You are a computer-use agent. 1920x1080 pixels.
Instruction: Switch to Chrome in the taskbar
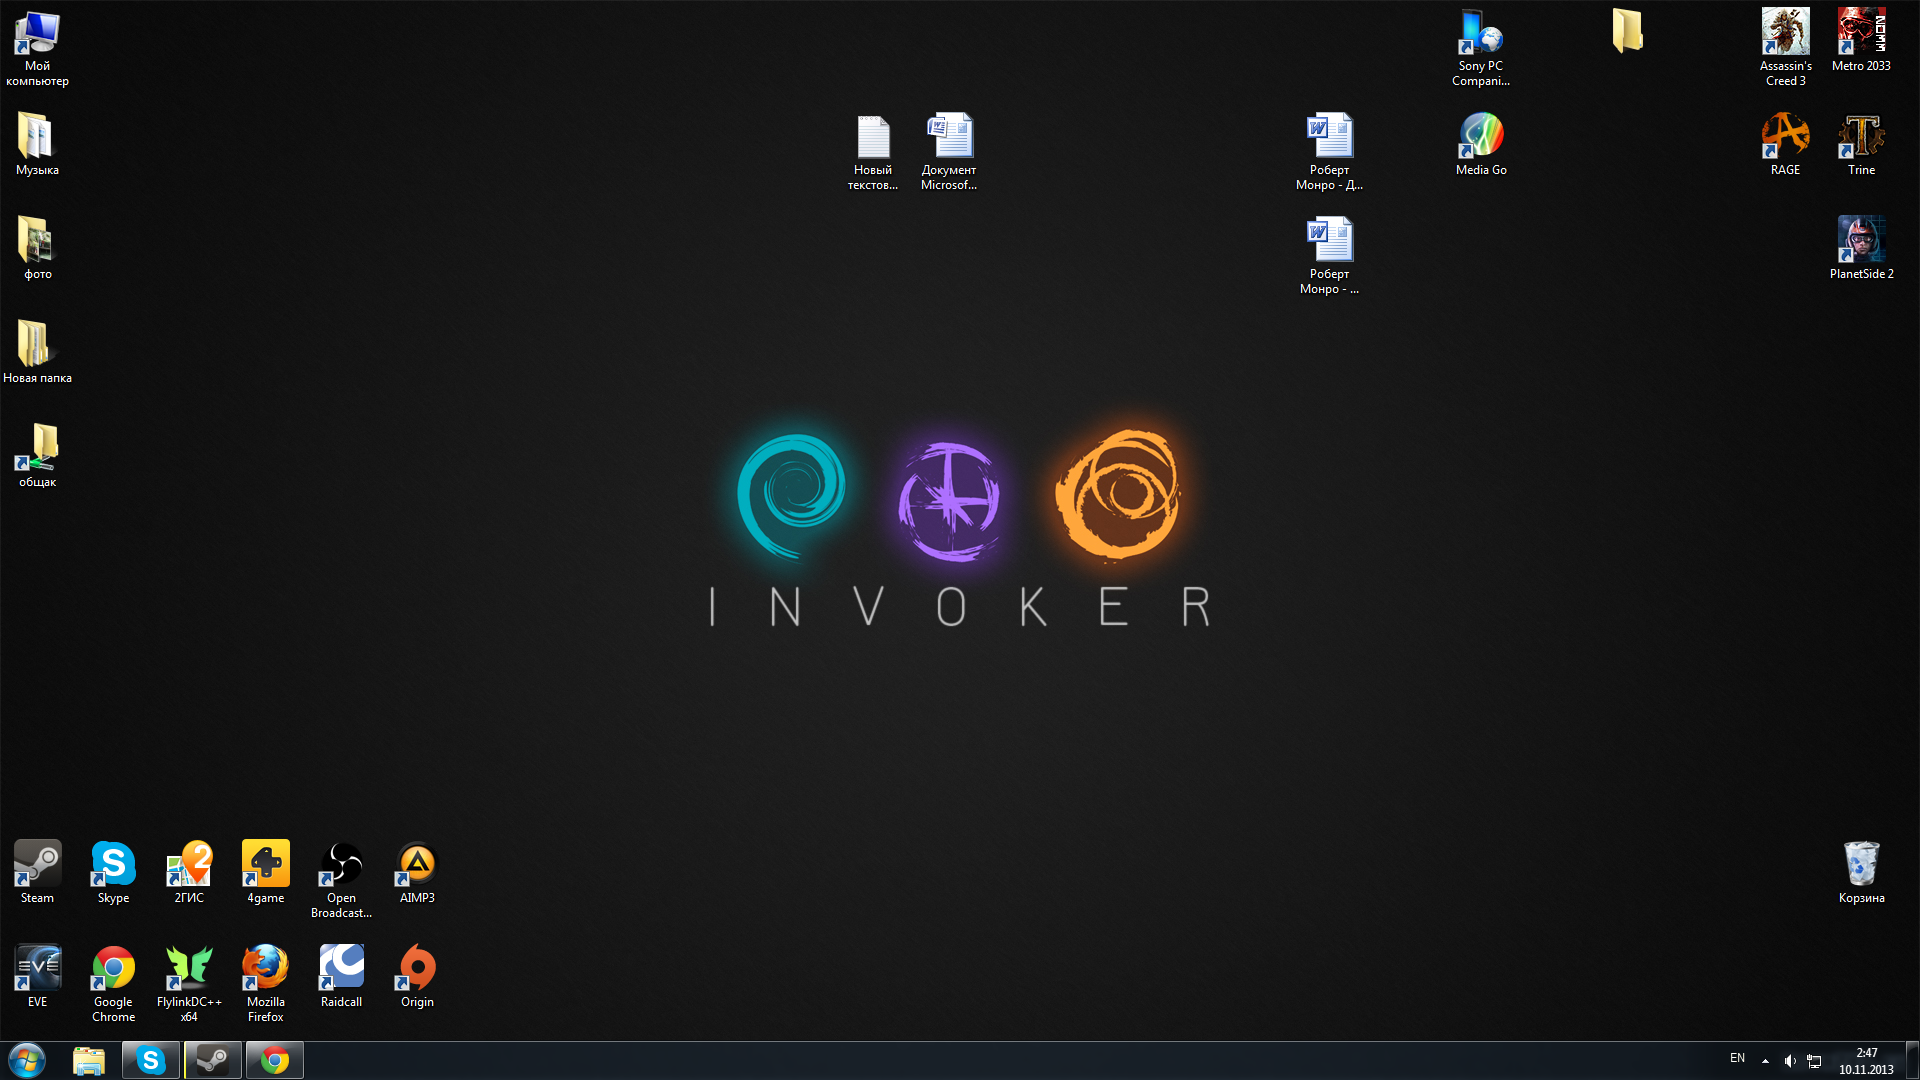275,1060
